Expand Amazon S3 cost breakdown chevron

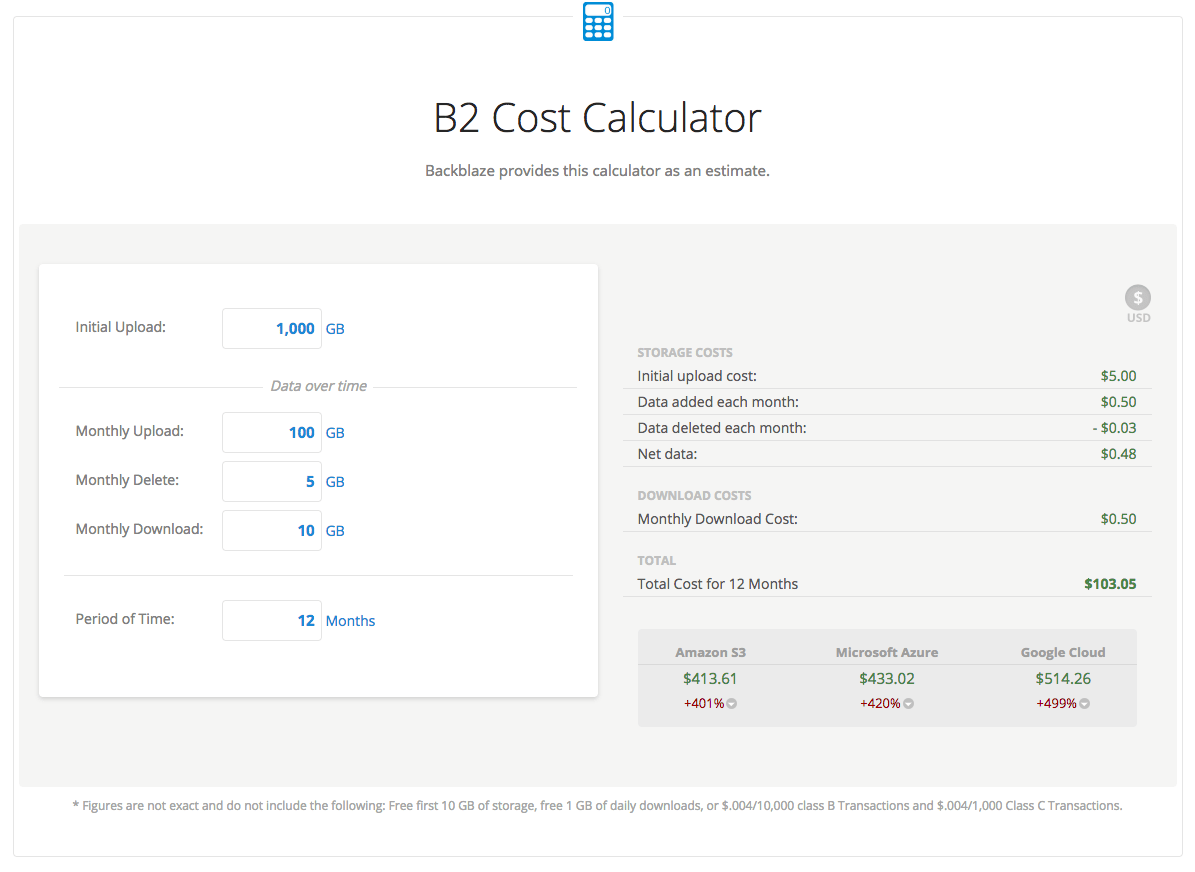(730, 703)
